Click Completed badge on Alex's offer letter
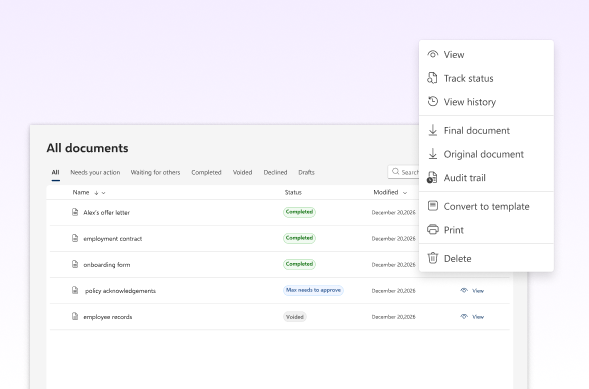This screenshot has height=389, width=589. coord(299,212)
